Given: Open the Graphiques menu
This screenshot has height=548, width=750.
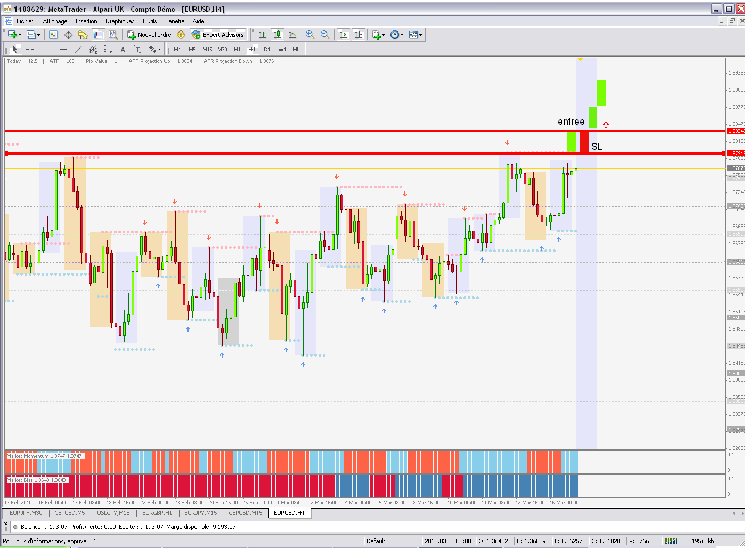Looking at the screenshot, I should tap(120, 21).
